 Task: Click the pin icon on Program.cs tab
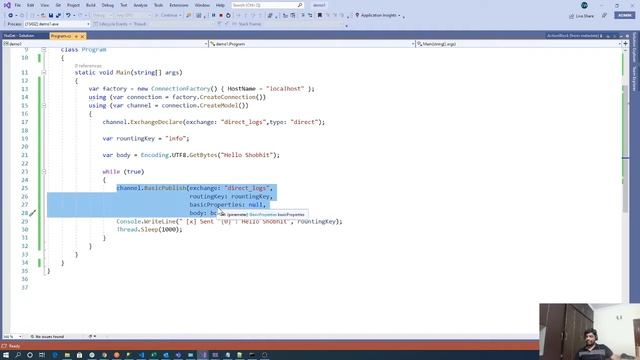click(x=76, y=36)
